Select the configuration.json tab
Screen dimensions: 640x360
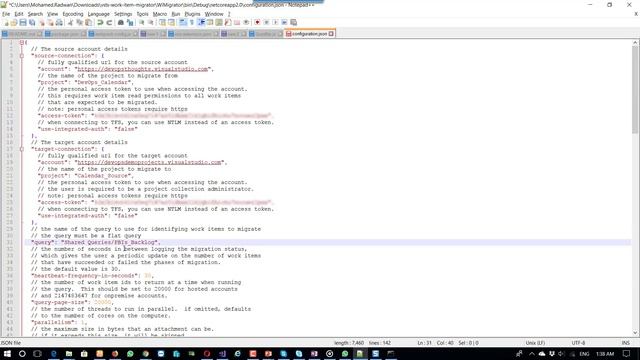point(309,34)
